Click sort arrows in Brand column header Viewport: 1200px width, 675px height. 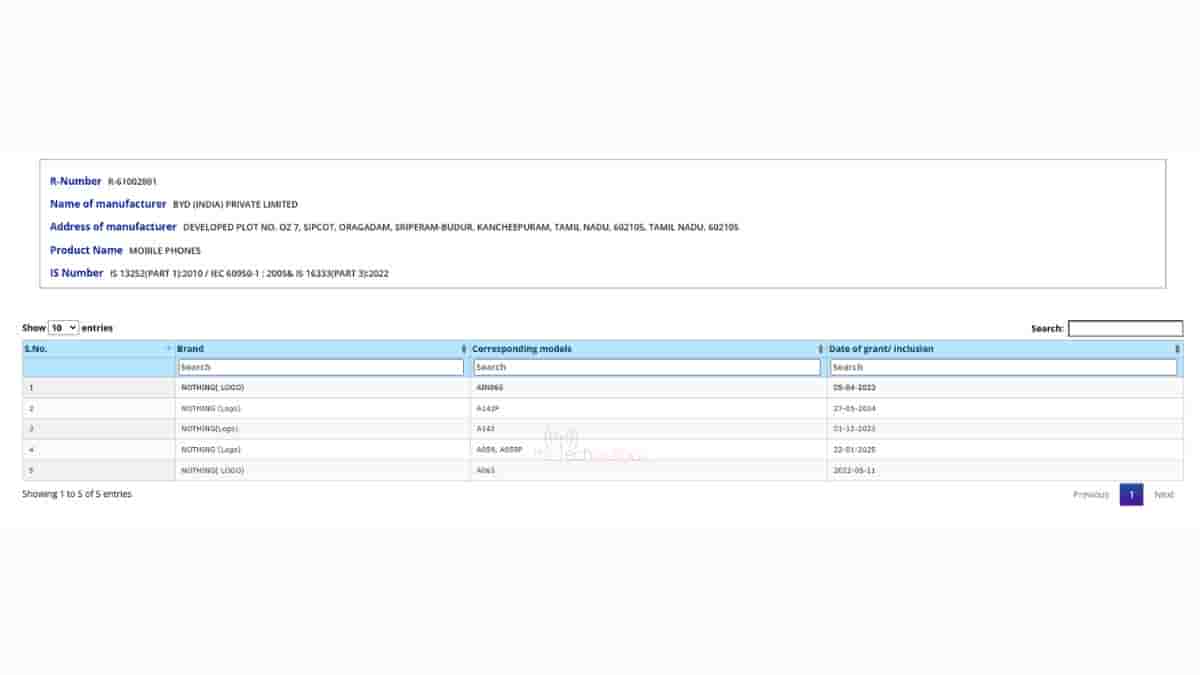tap(463, 349)
